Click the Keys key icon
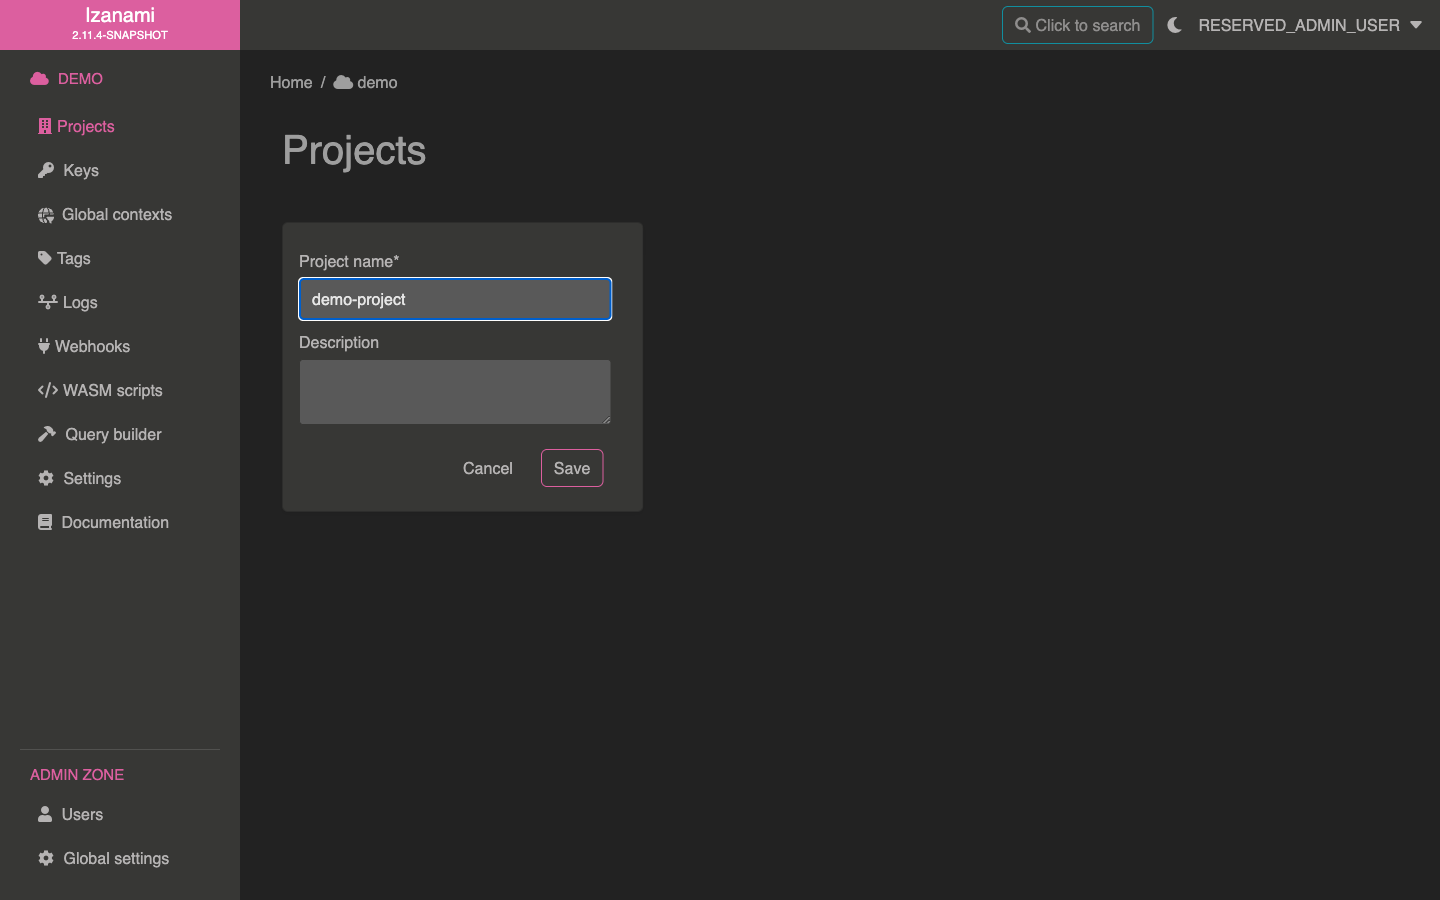The height and width of the screenshot is (900, 1440). pos(46,170)
